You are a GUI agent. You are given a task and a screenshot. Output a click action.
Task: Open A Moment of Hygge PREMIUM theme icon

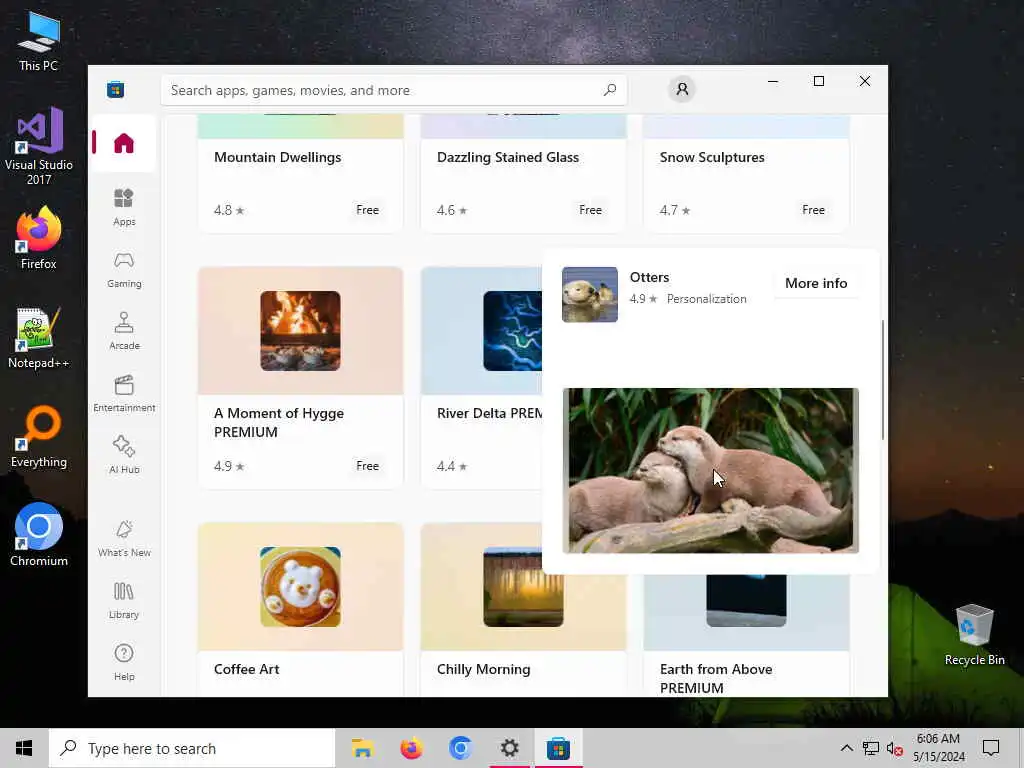coord(300,331)
